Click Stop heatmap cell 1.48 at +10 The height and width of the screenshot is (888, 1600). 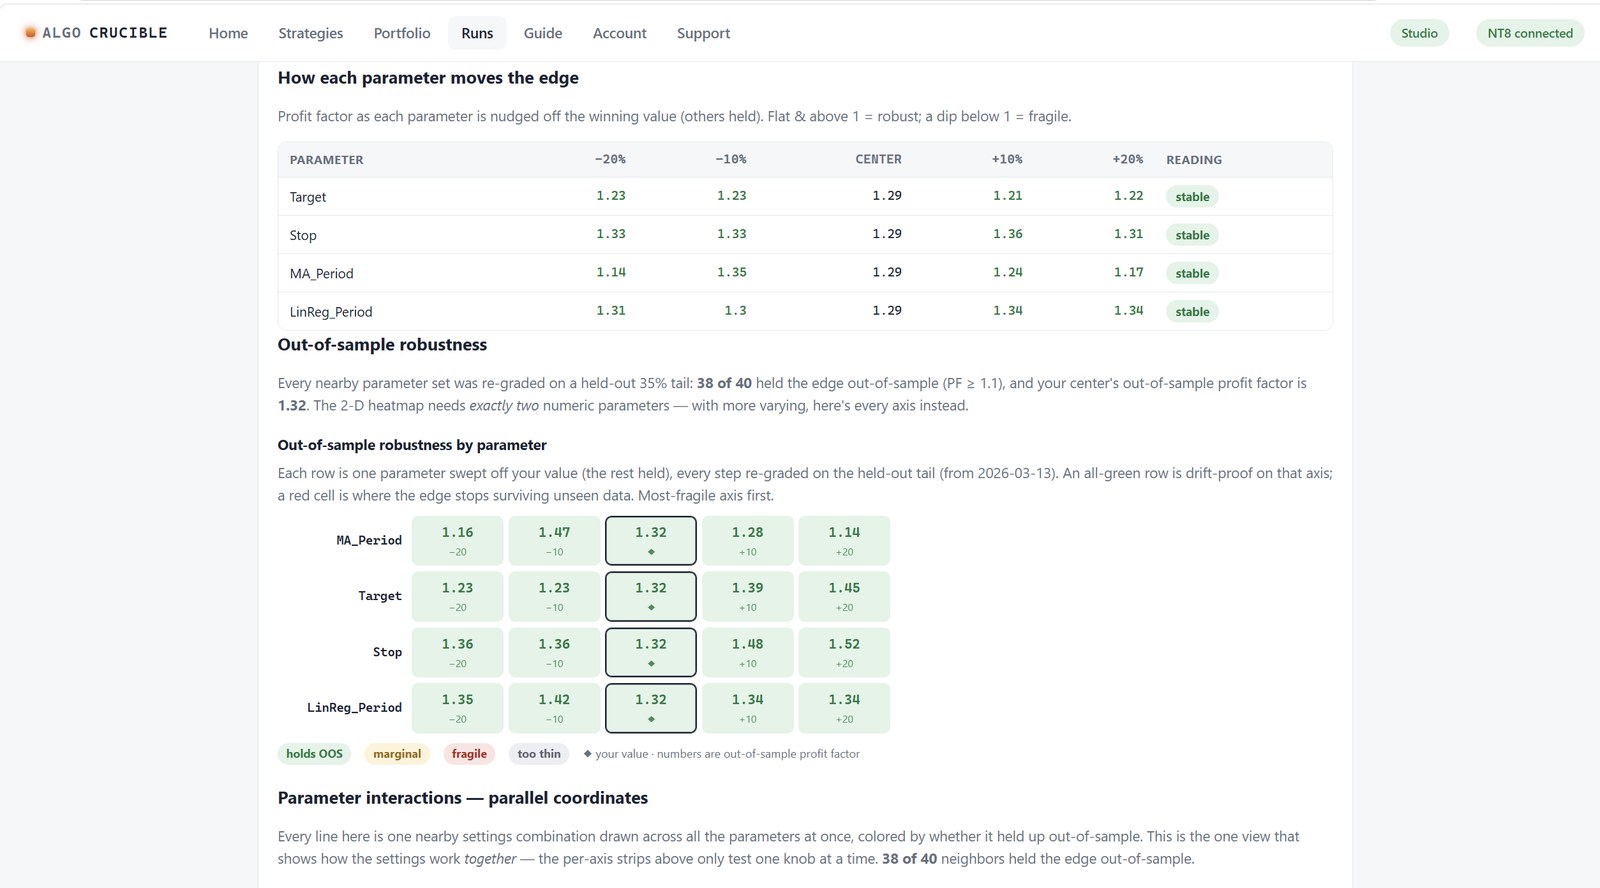pos(748,653)
